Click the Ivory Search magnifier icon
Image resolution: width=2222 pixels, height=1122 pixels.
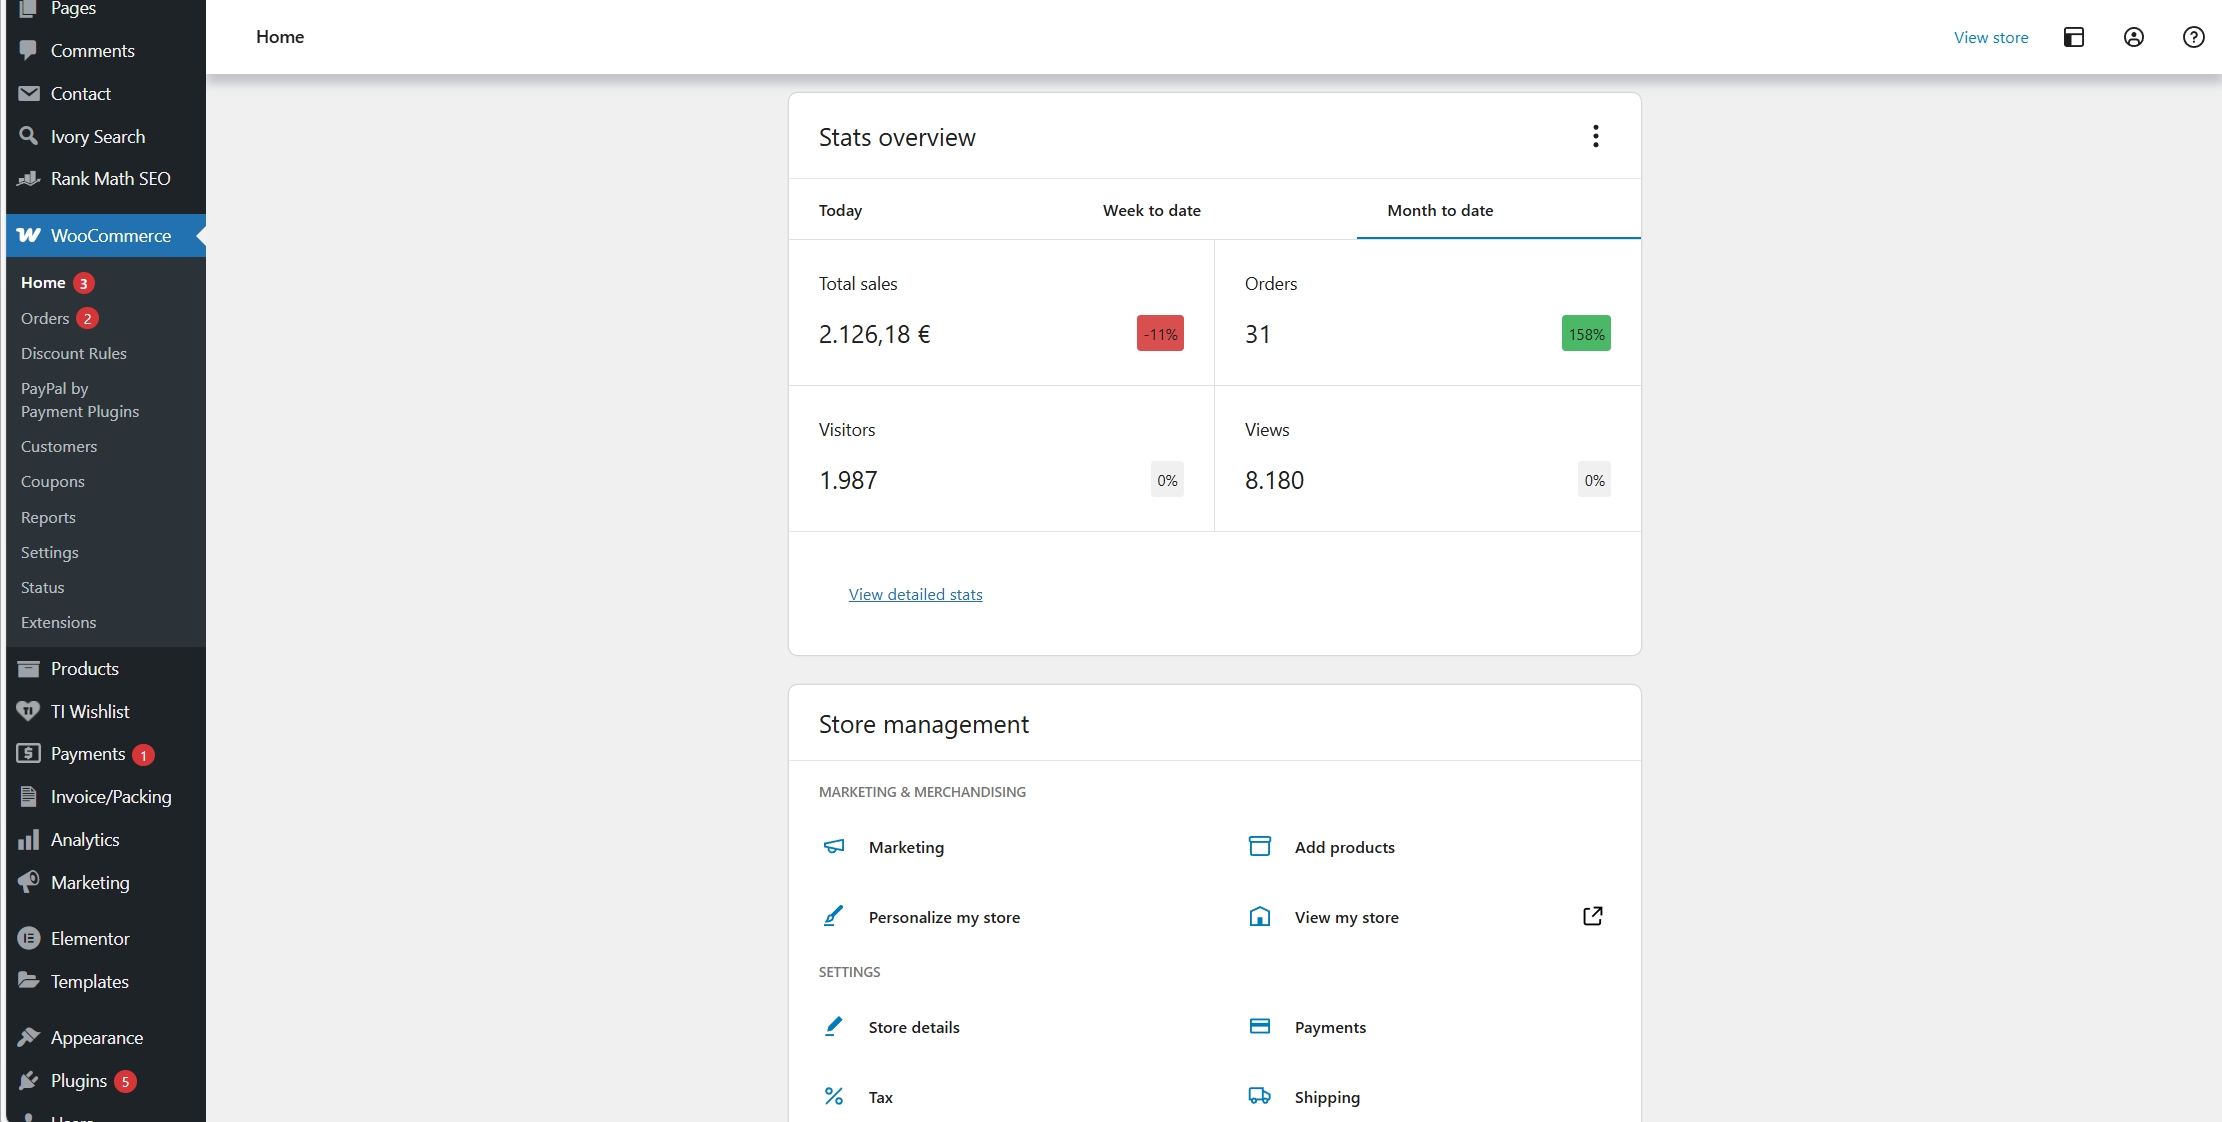click(29, 135)
